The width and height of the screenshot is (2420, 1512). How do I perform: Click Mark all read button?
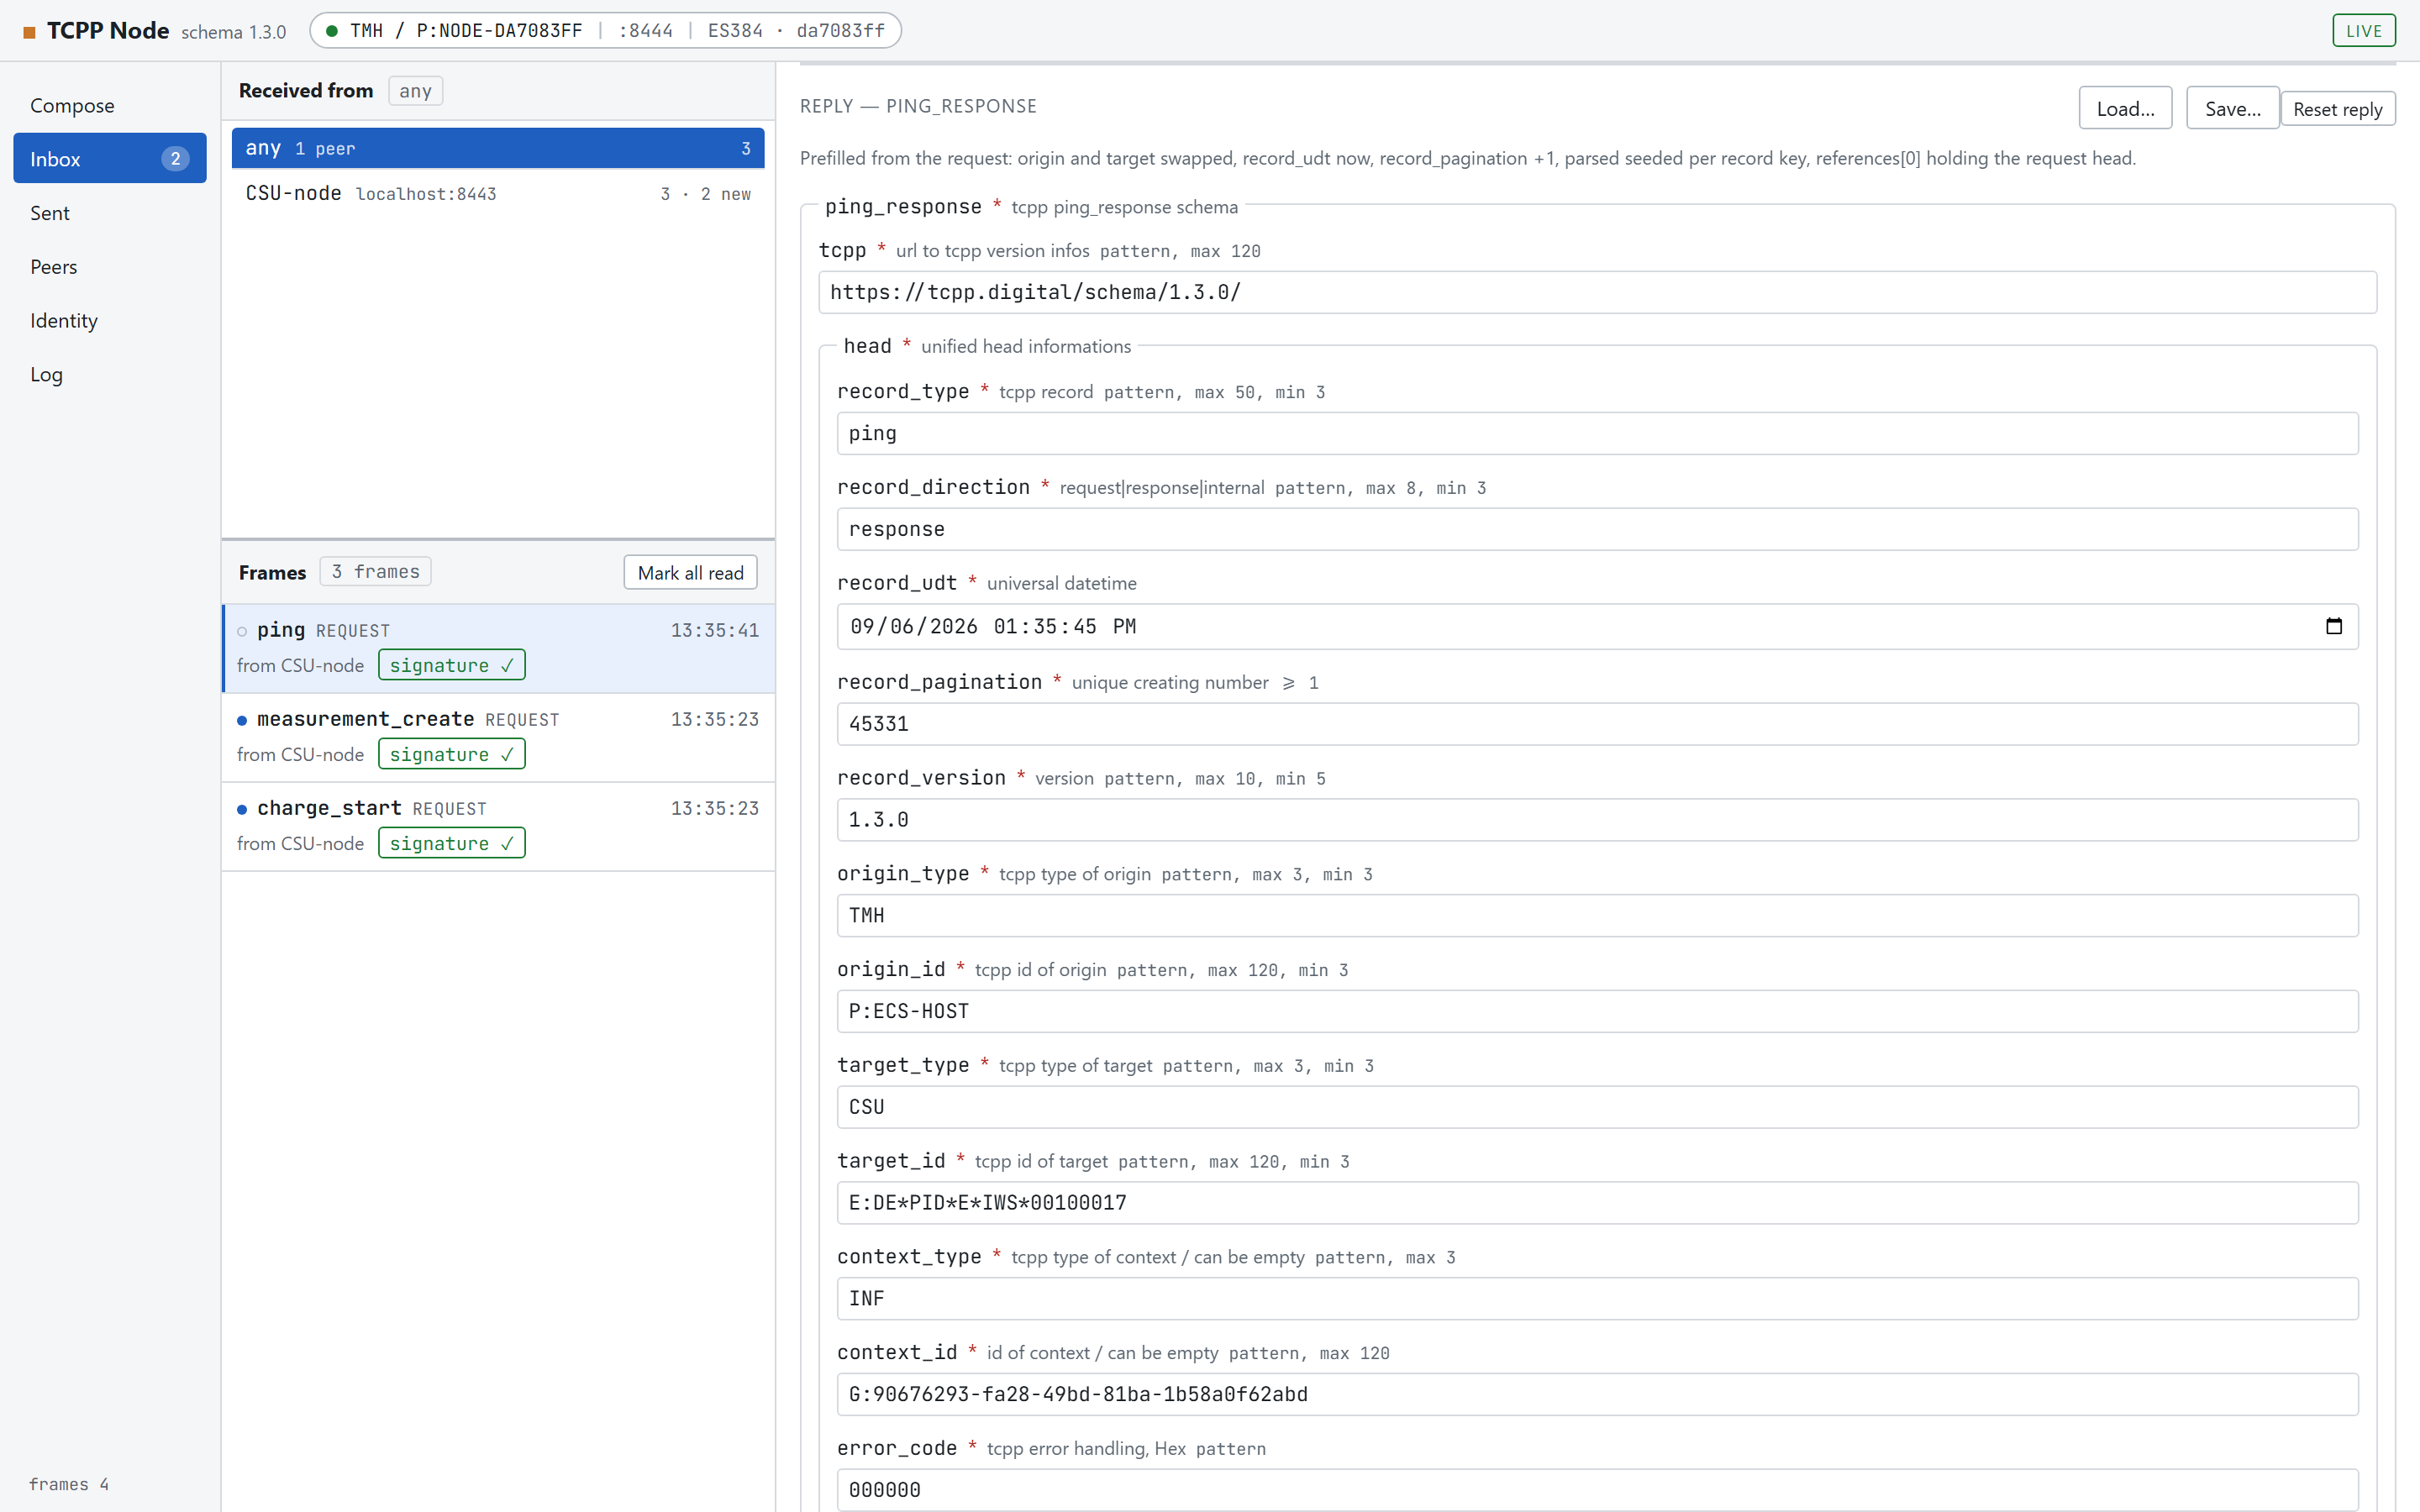[x=690, y=573]
